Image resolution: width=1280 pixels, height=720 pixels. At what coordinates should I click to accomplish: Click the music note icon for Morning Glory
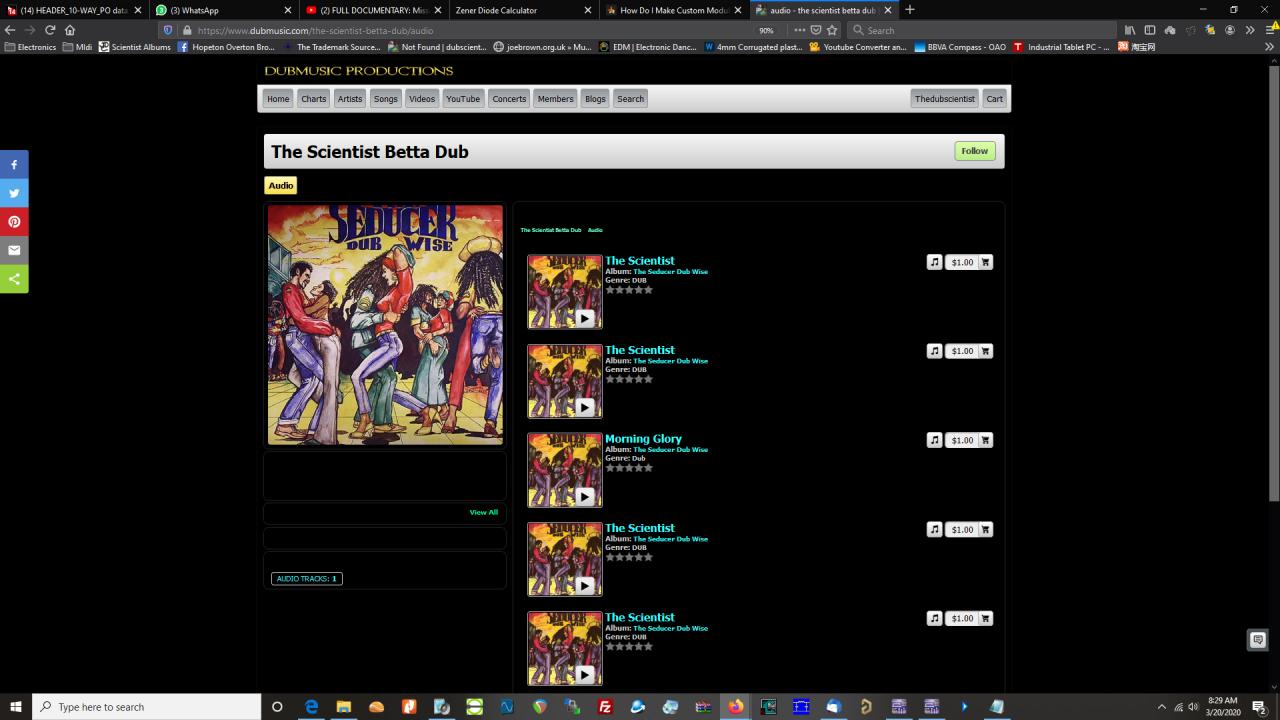[934, 440]
